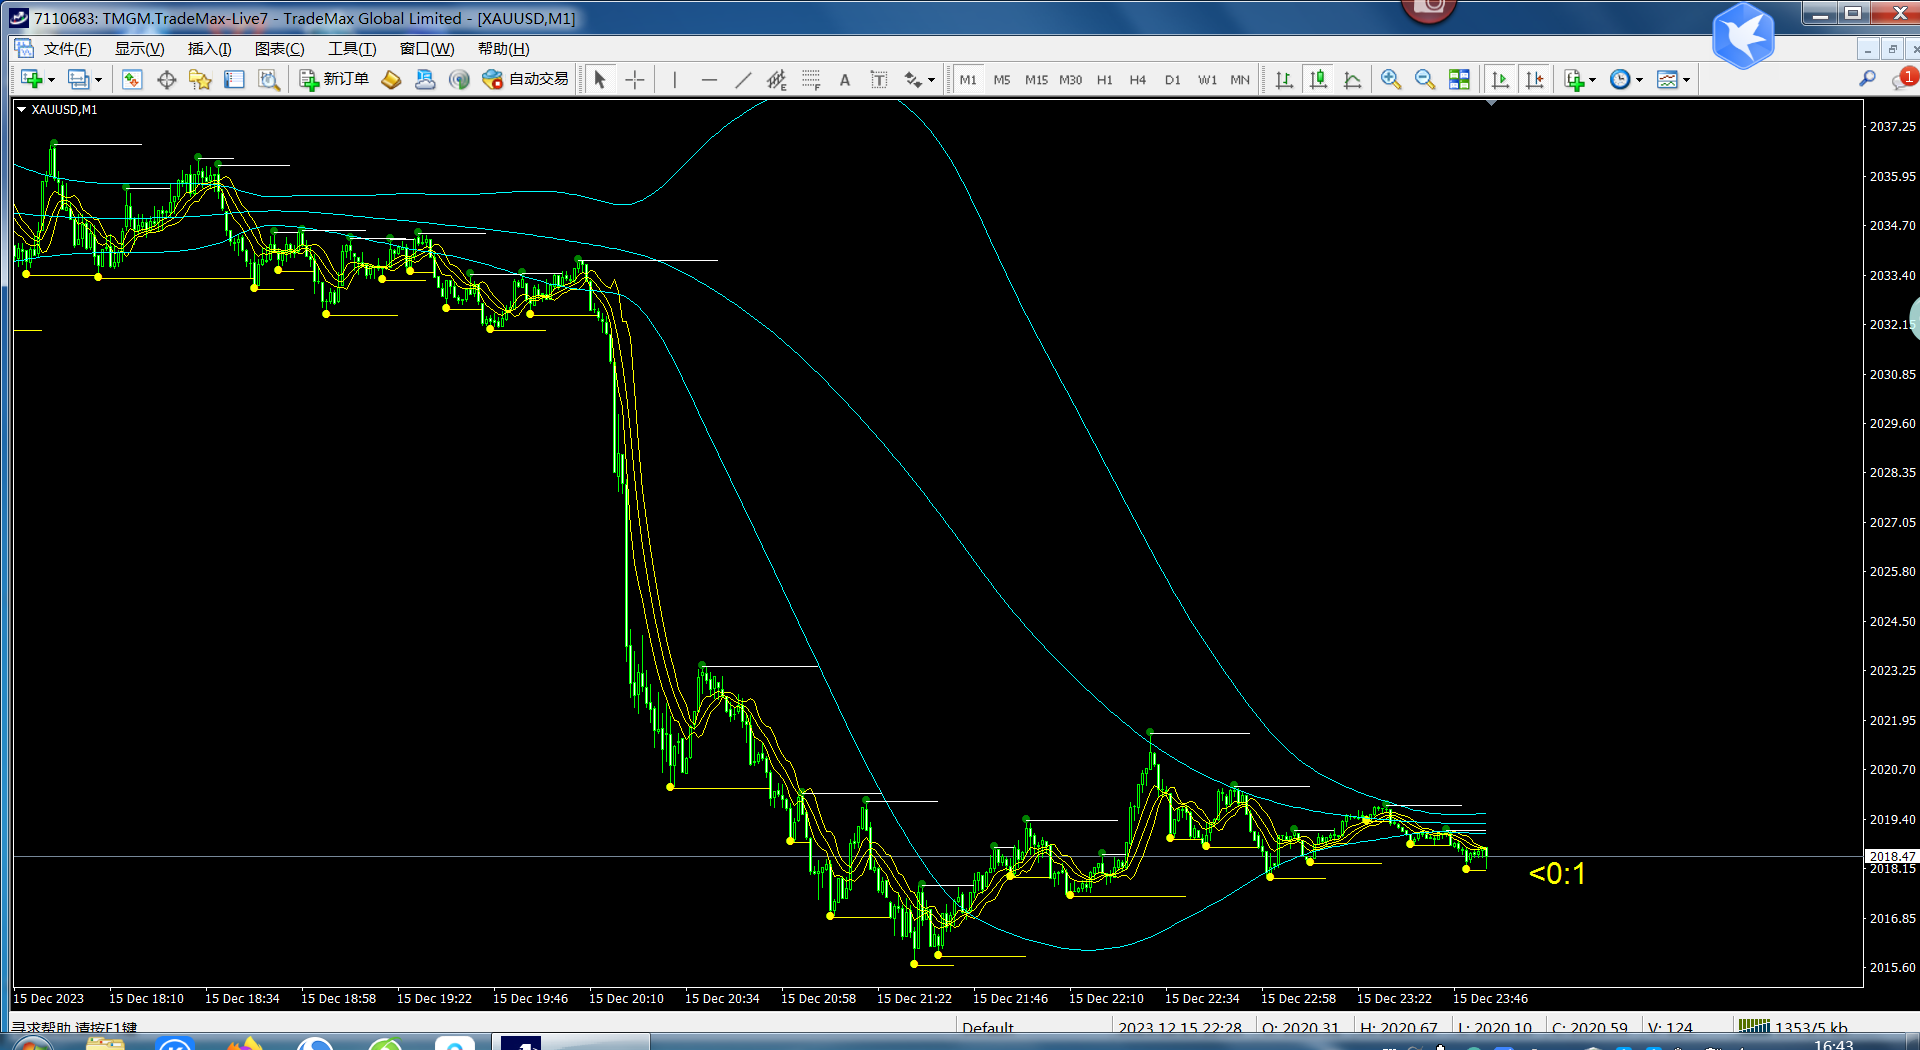Viewport: 1920px width, 1050px height.
Task: Switch to H4 timeframe
Action: [1138, 80]
